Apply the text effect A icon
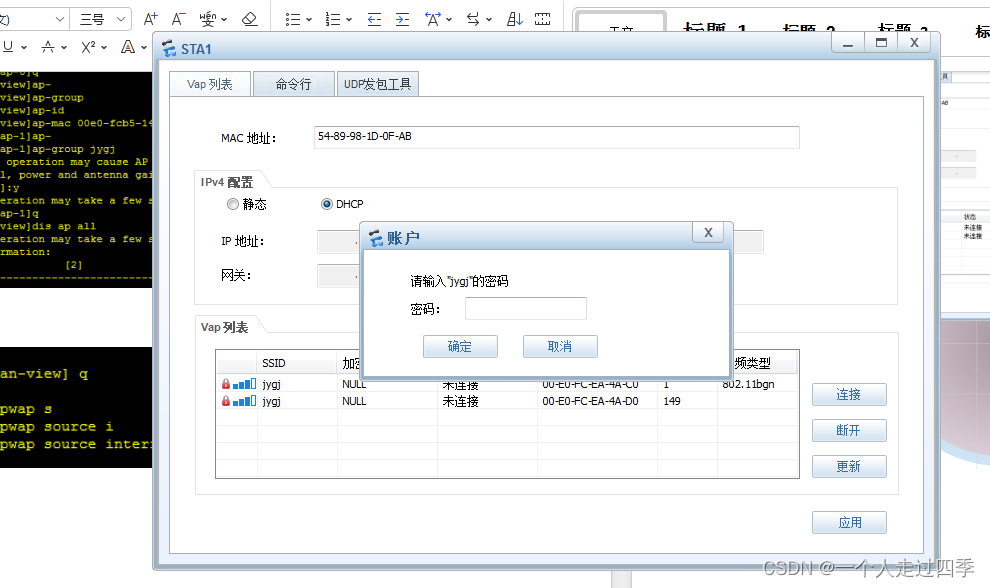Screen dimensions: 990x588 128,47
